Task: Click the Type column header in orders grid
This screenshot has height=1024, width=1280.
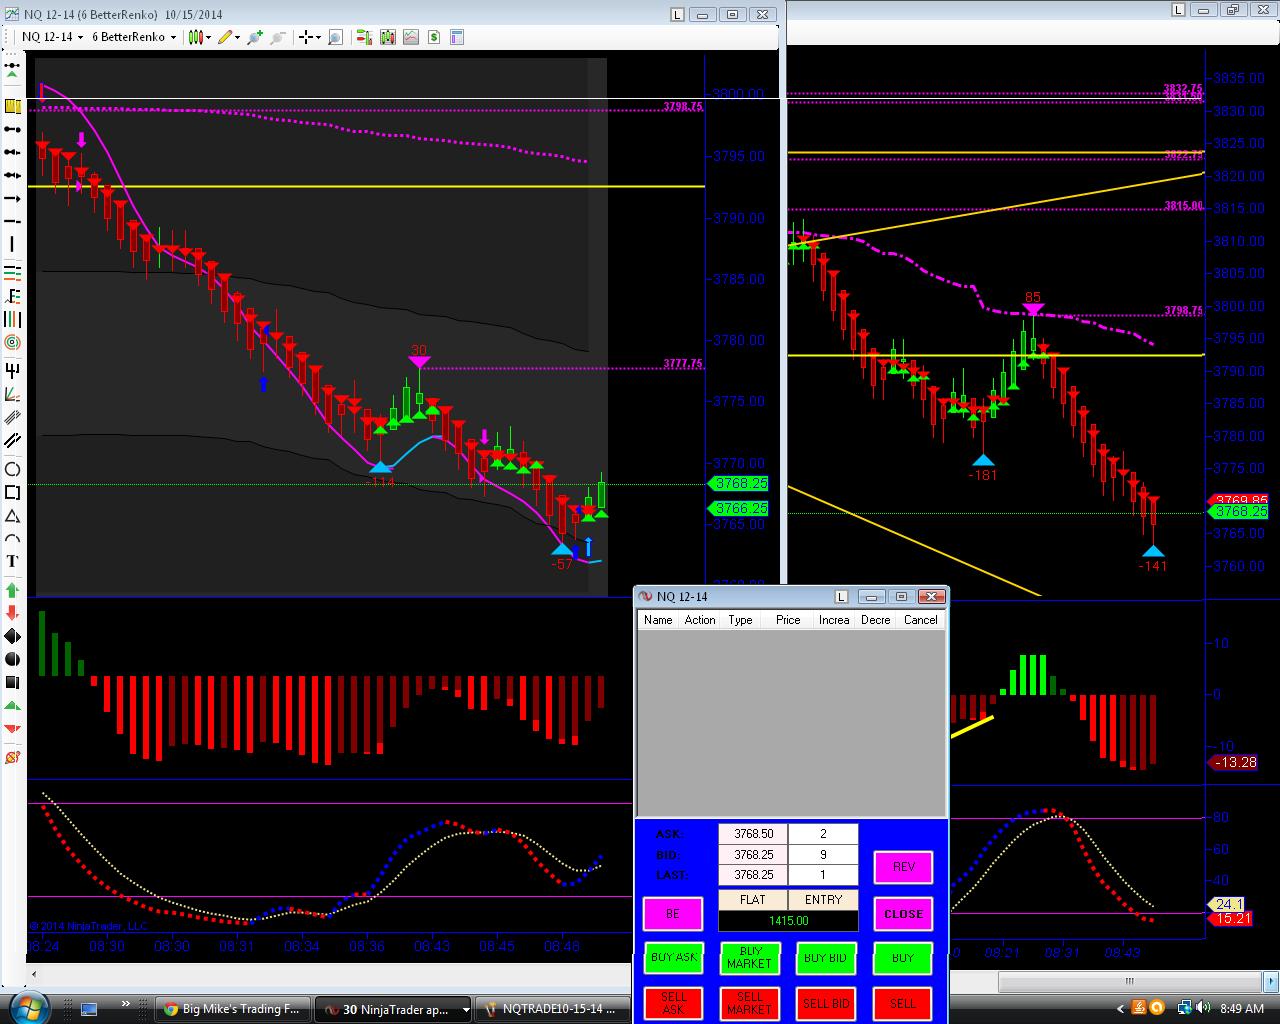Action: pyautogui.click(x=741, y=620)
